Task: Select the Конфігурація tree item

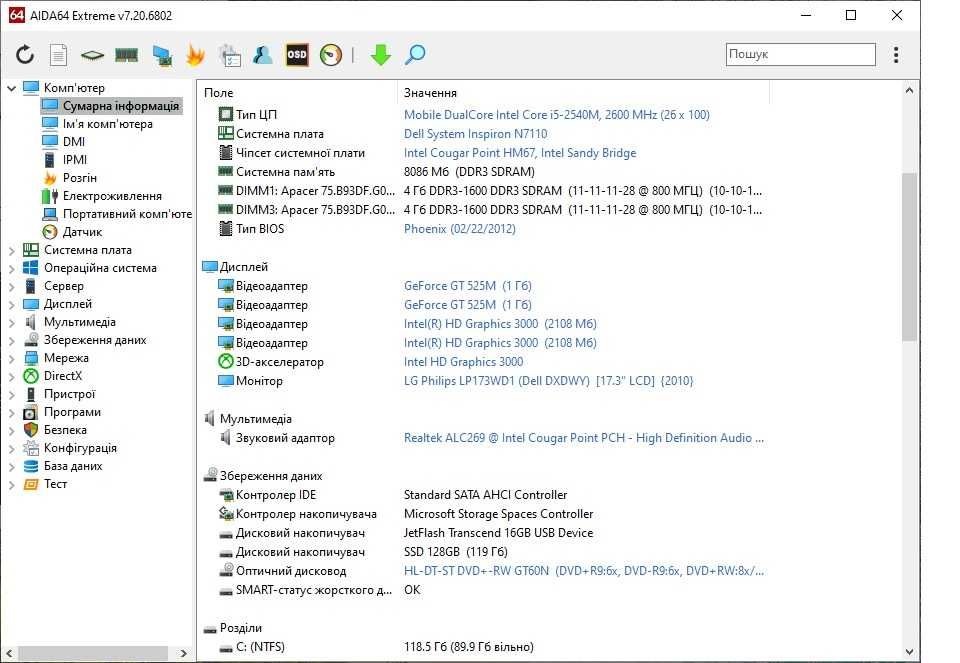Action: click(x=80, y=448)
